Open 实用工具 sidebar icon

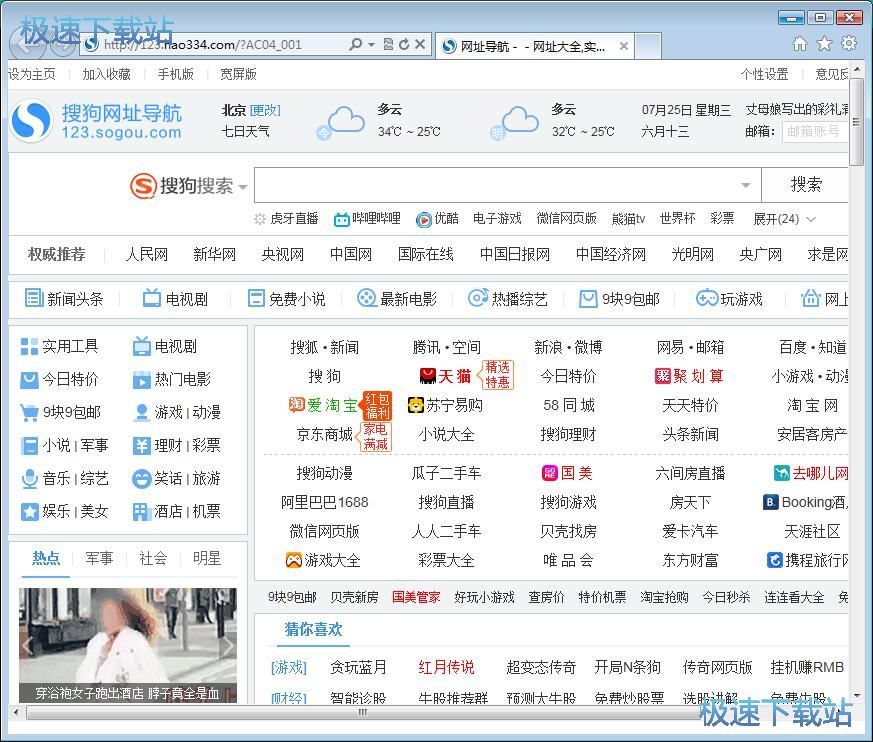[29, 346]
